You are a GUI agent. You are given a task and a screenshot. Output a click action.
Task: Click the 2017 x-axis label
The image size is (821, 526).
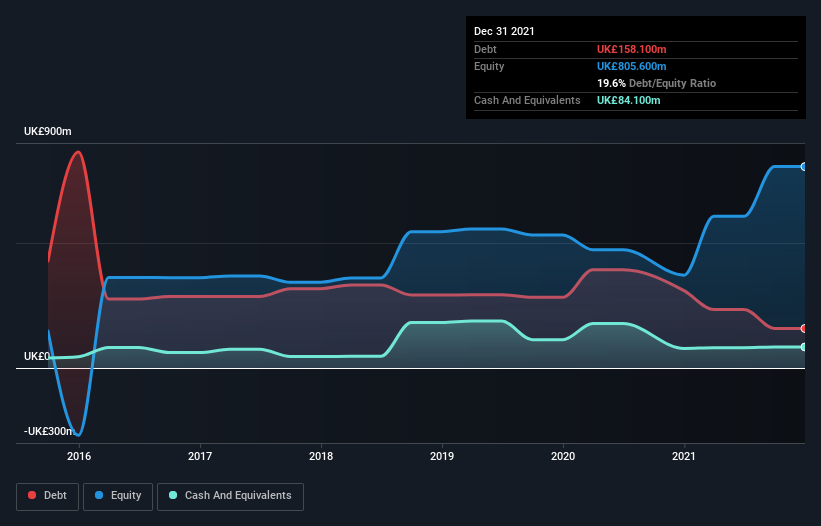(200, 456)
